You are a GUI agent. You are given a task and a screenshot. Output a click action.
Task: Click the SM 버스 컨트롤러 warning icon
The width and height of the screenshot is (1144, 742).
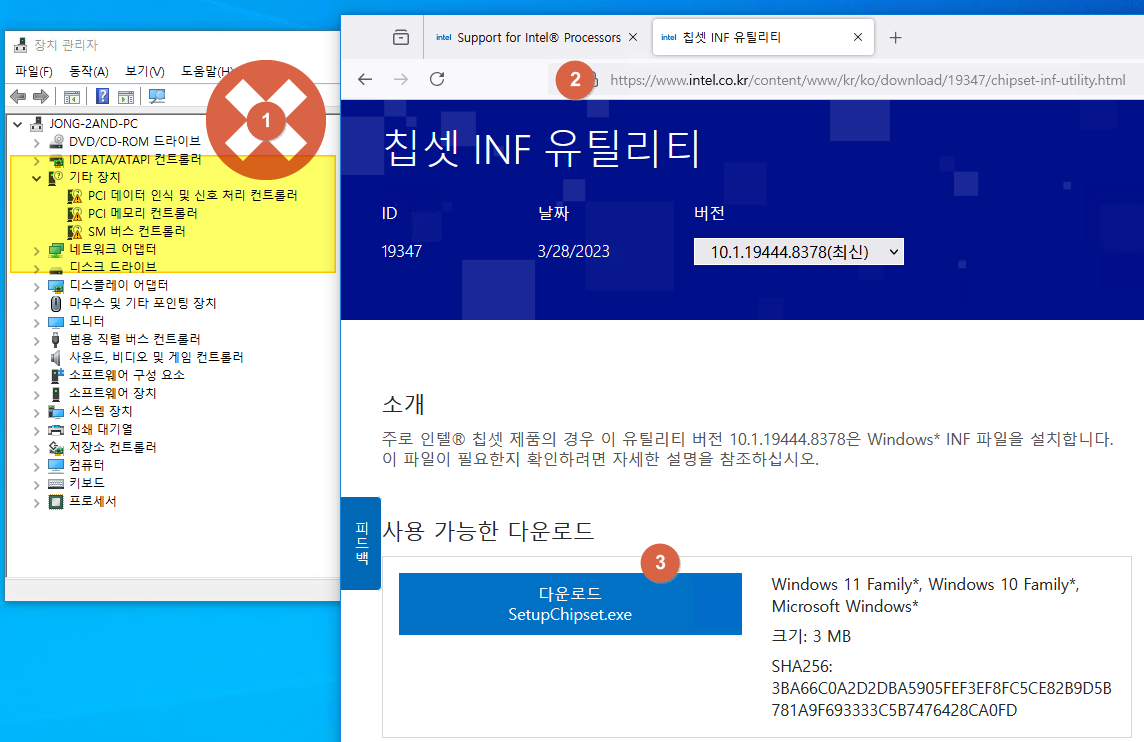[74, 231]
